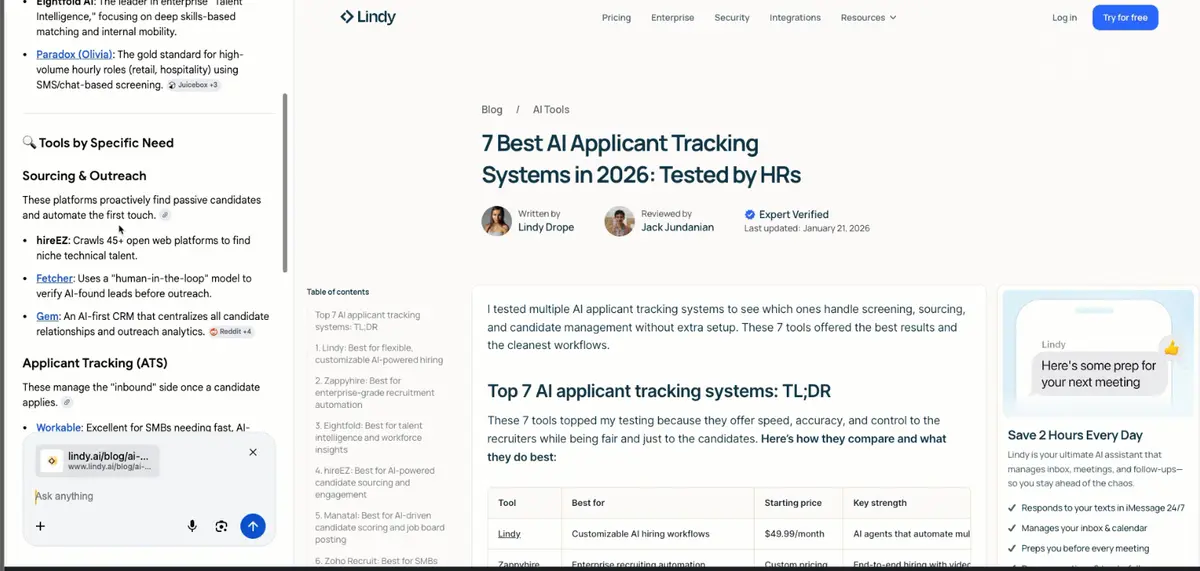The height and width of the screenshot is (571, 1200).
Task: Open the Paradox (Olivia) link
Action: coord(75,54)
